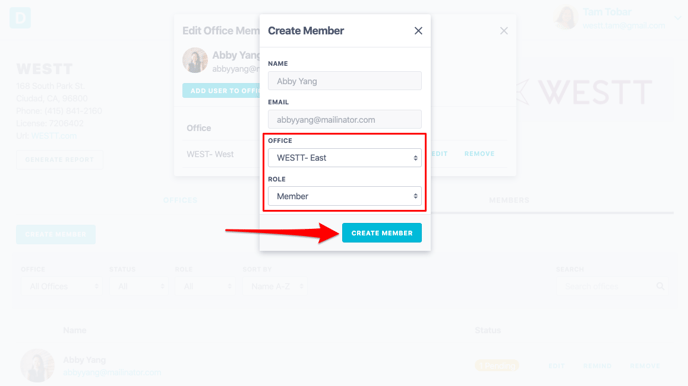Click the Generate Report button

click(60, 160)
